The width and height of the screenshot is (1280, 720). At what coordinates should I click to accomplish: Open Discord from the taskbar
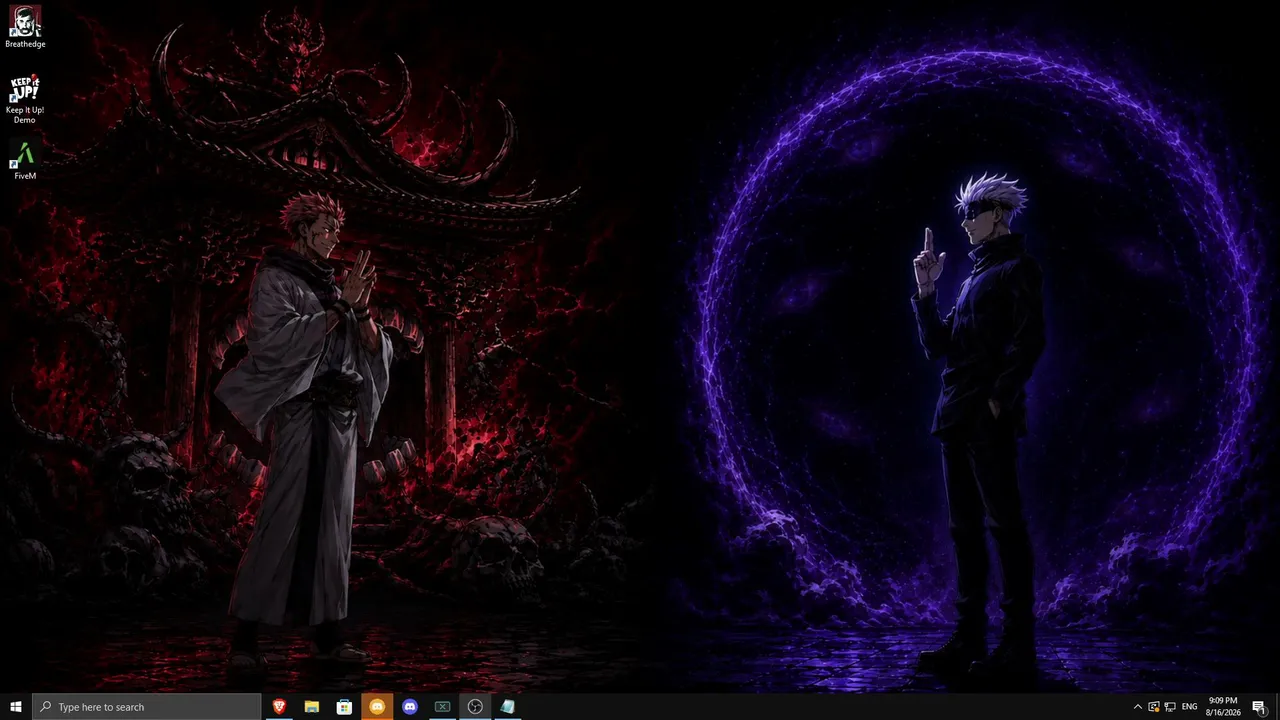click(410, 707)
